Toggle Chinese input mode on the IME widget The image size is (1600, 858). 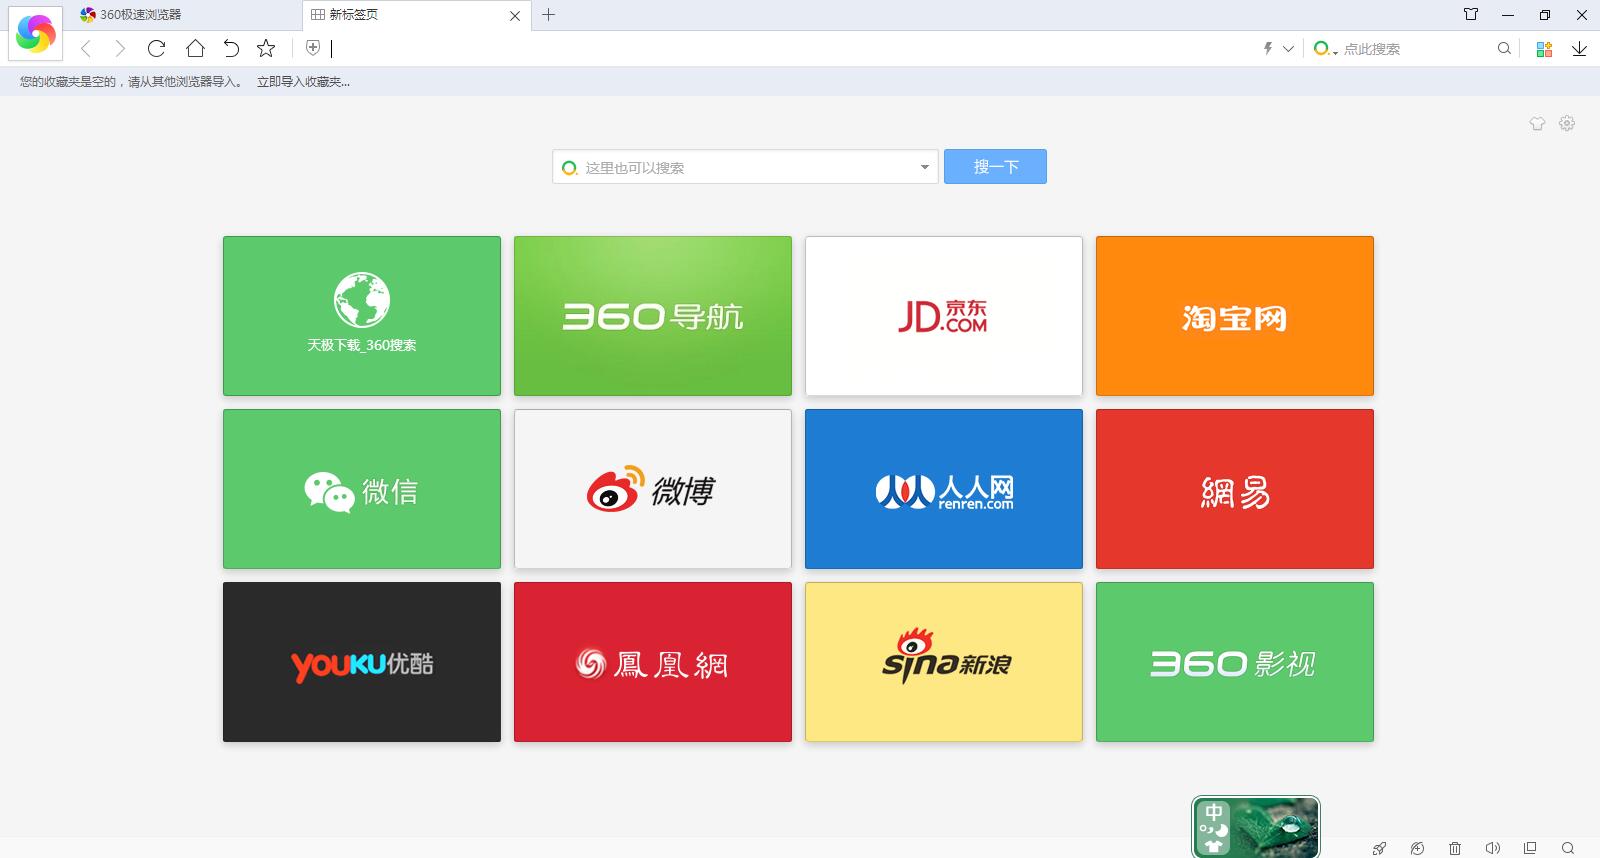1214,812
